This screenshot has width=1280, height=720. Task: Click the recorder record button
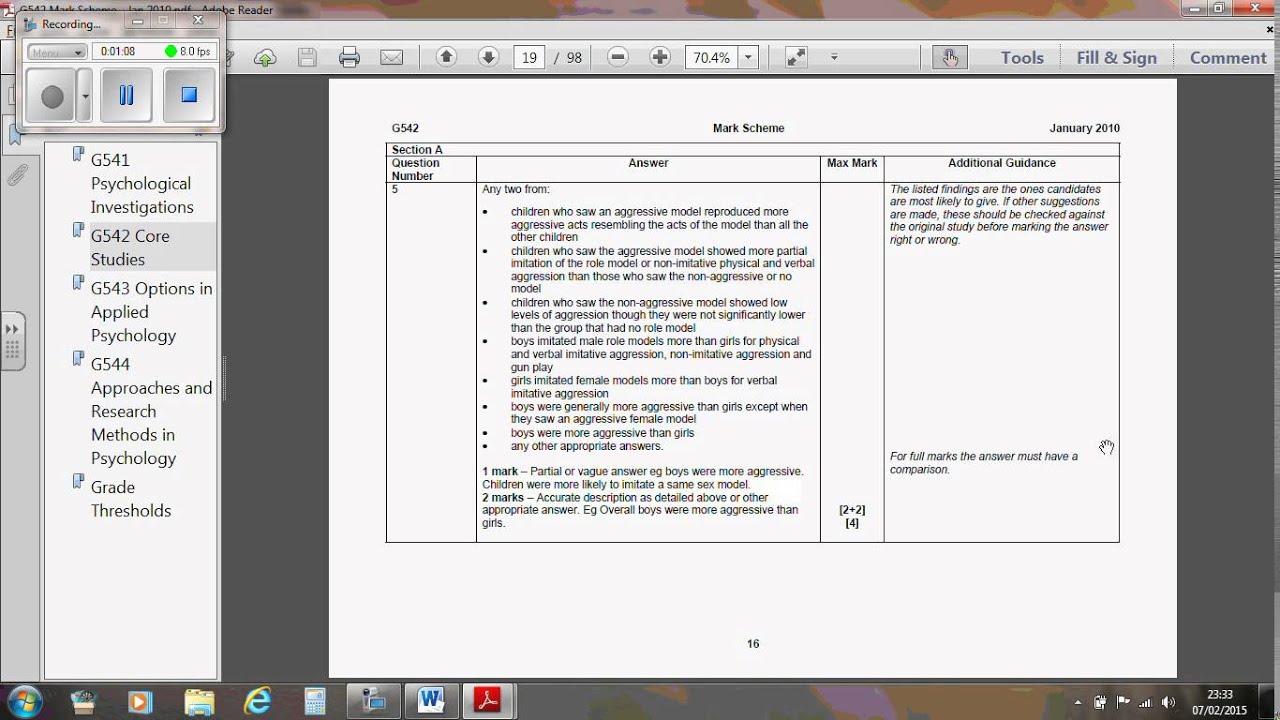(x=52, y=96)
